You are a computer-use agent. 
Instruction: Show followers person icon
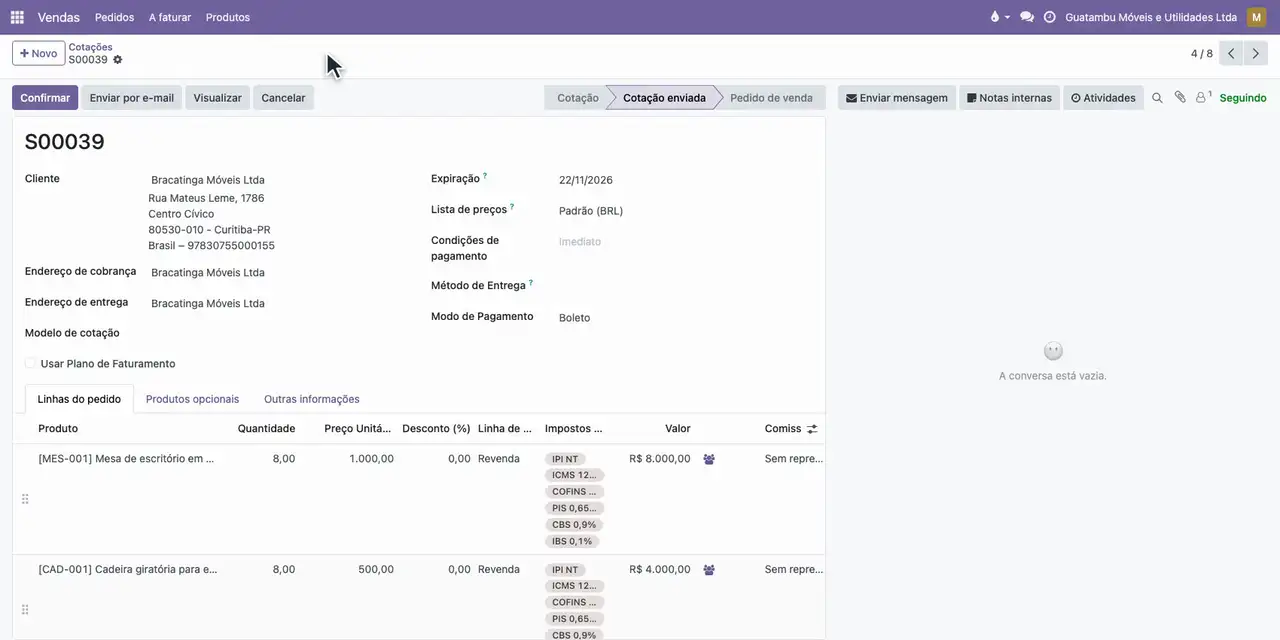tap(1203, 98)
